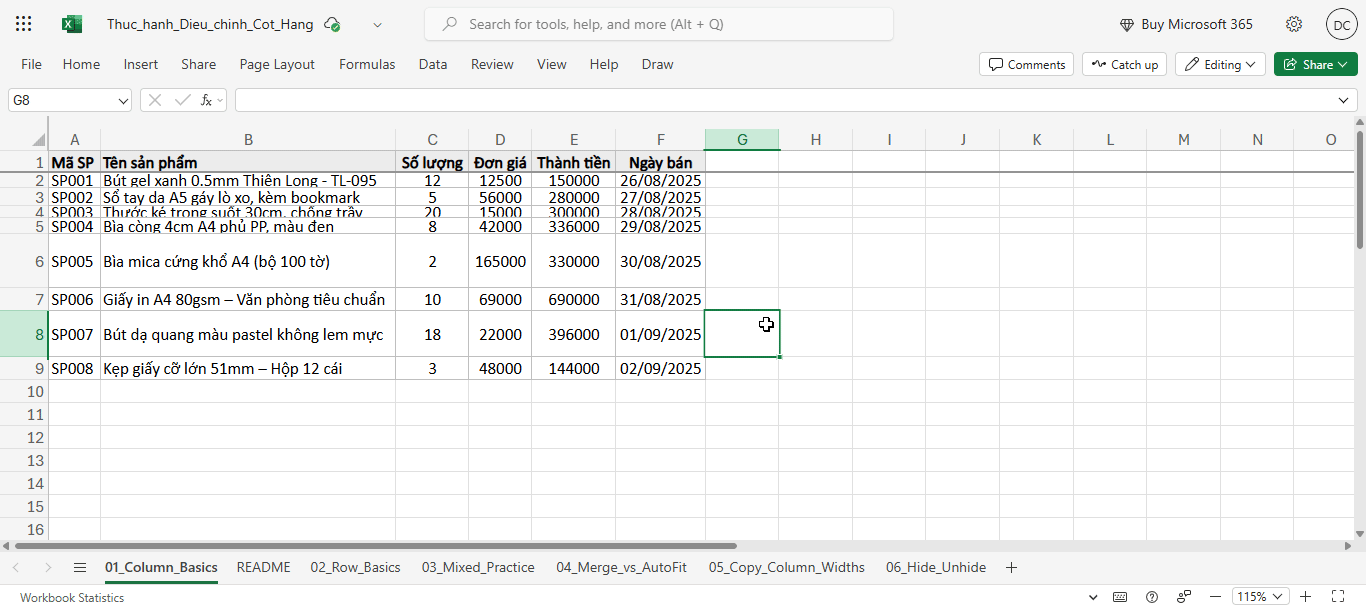This screenshot has width=1366, height=607.
Task: Expand the Name Box dropdown
Action: point(124,100)
